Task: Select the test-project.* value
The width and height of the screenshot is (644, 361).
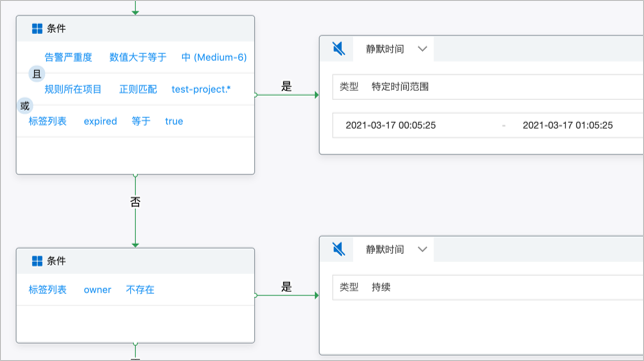Action: pyautogui.click(x=201, y=89)
